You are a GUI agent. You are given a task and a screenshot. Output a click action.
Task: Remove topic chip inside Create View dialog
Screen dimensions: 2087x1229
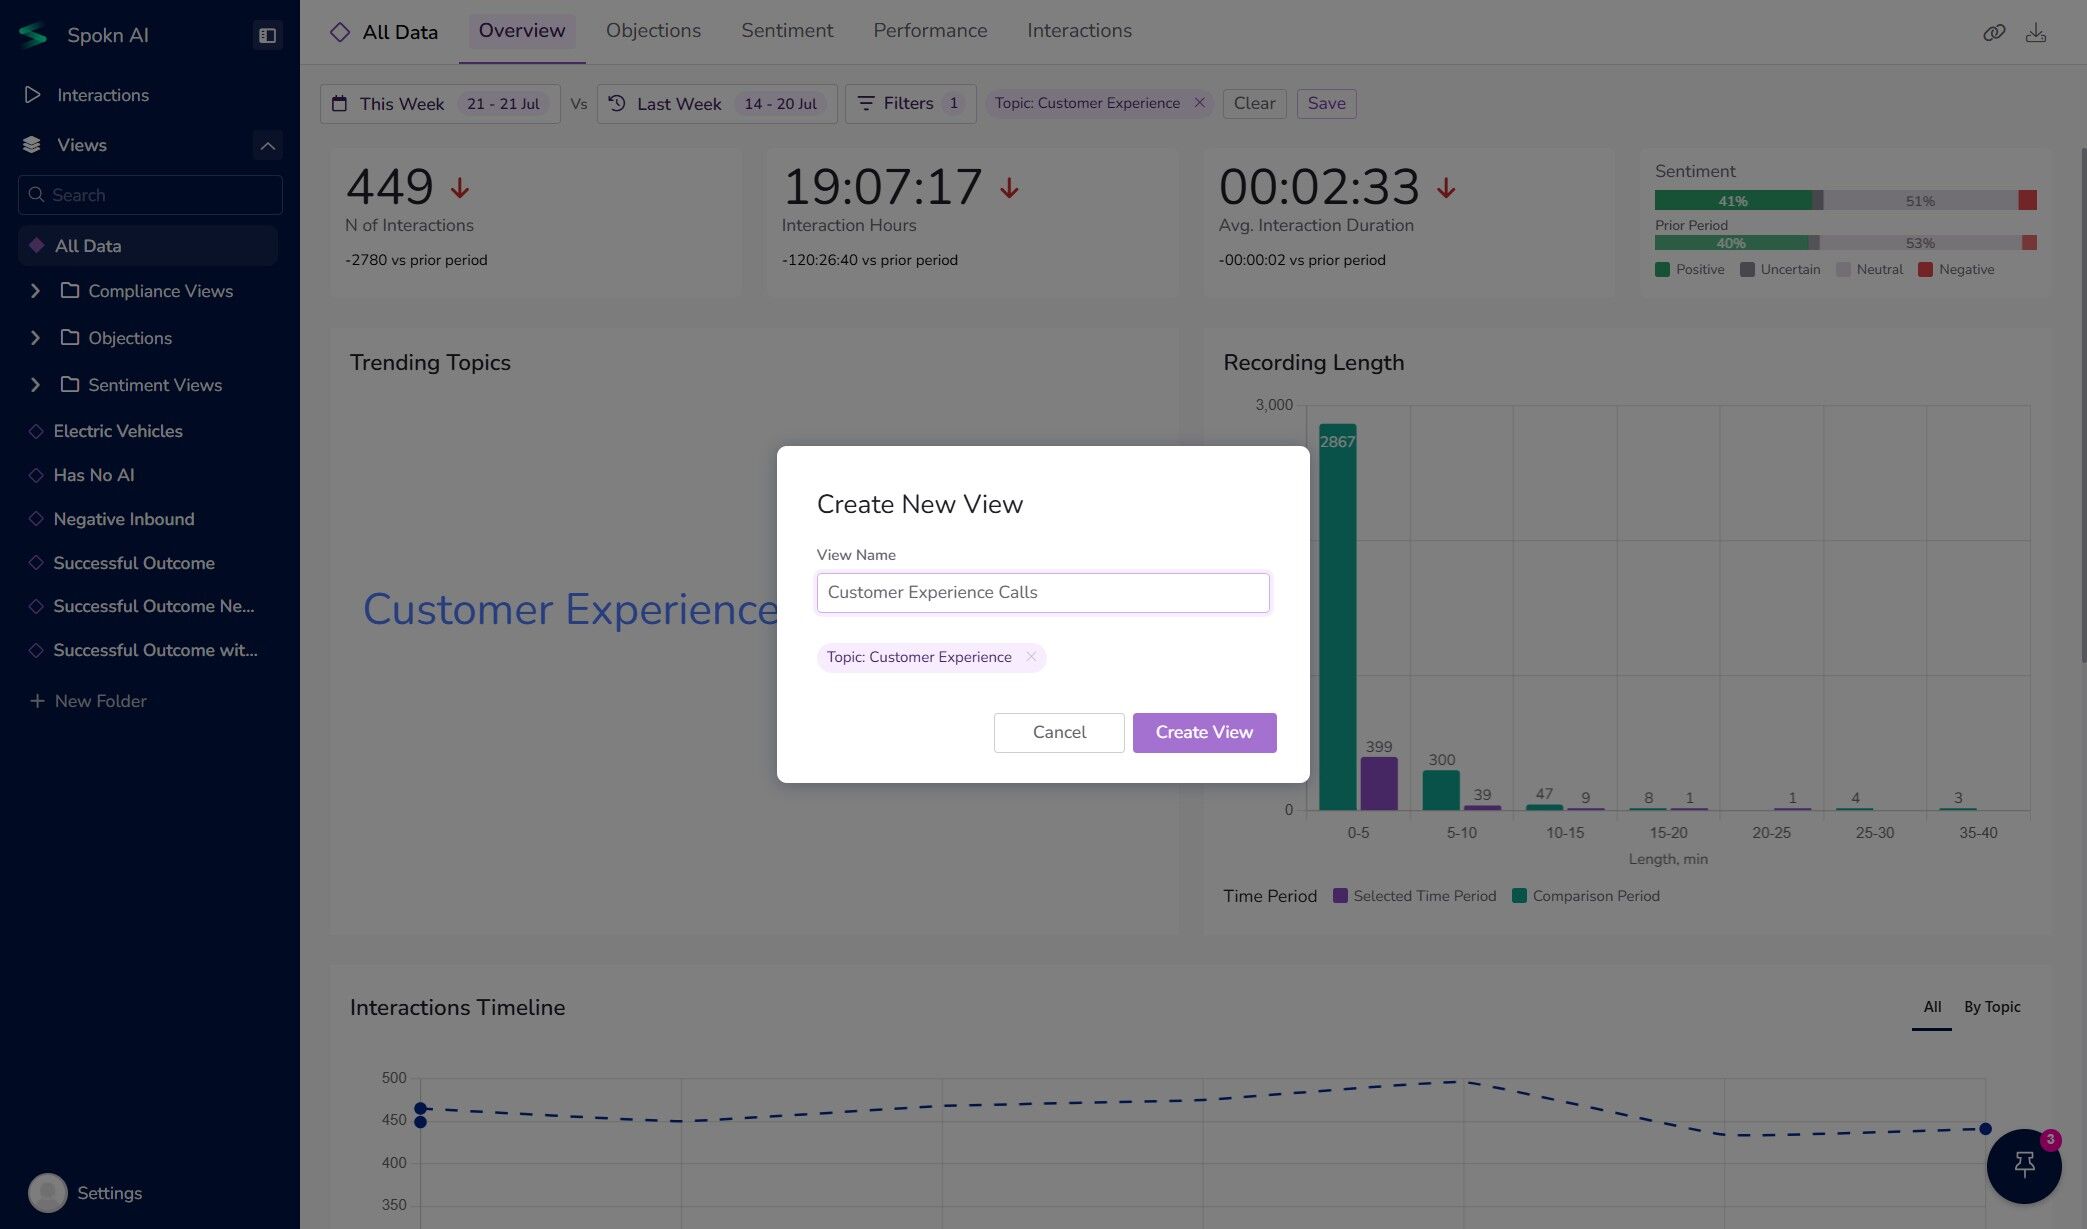click(1031, 657)
